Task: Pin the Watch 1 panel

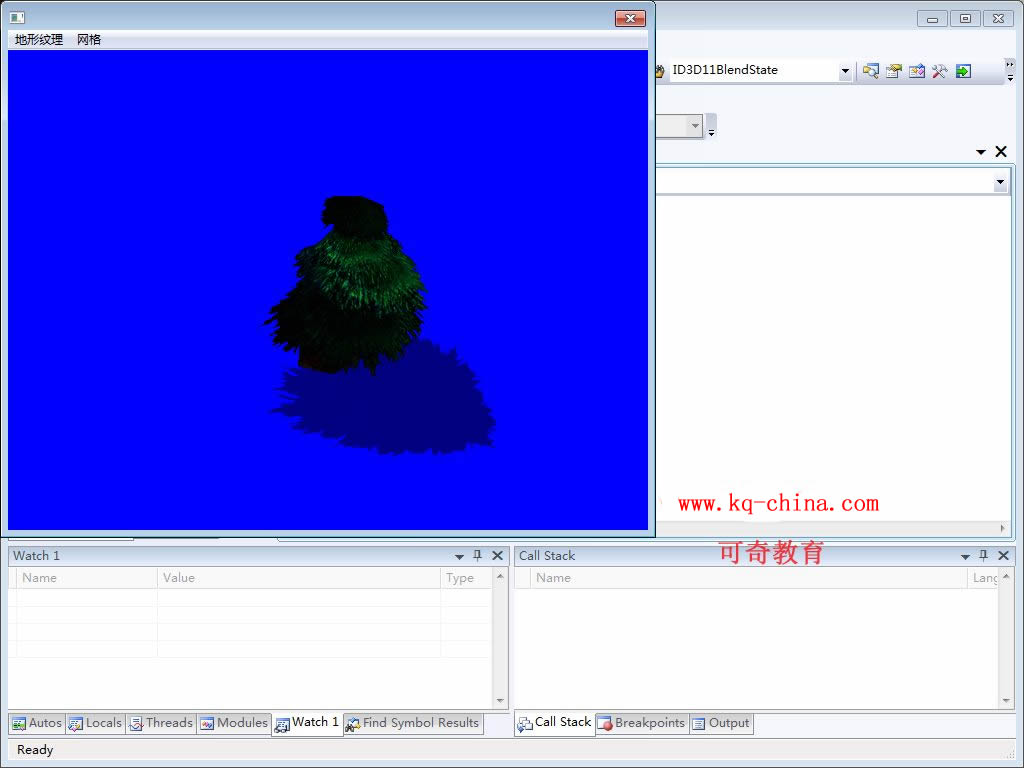Action: [x=478, y=556]
